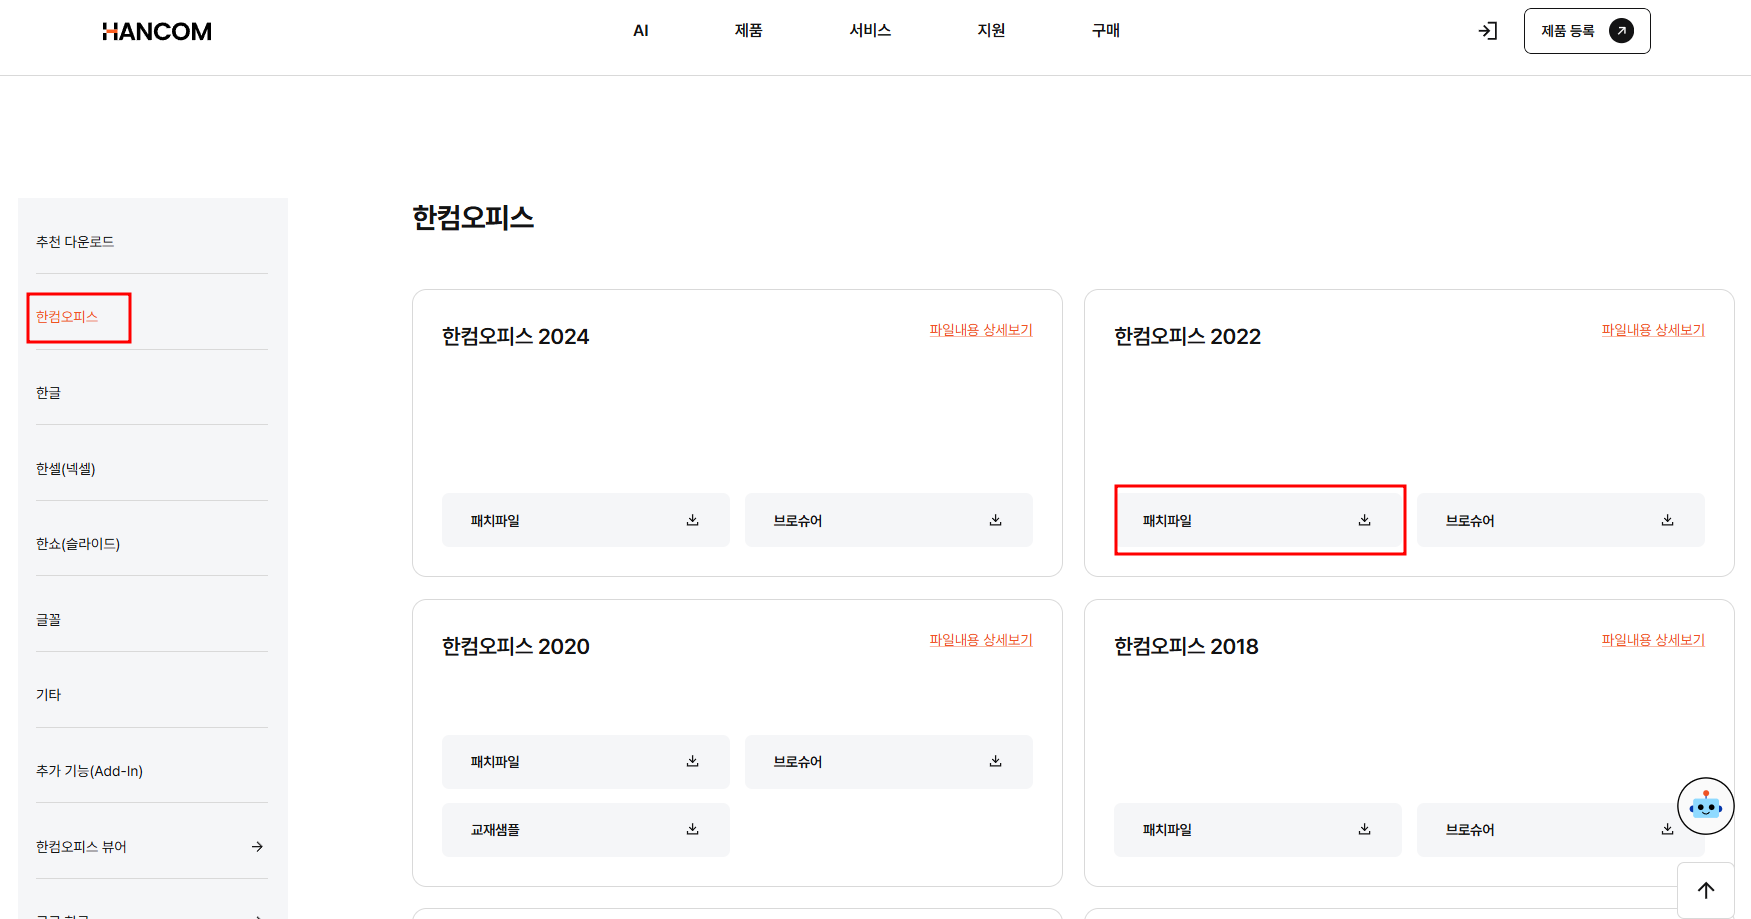Screen dimensions: 1751x919
Task: Select 한글 in sidebar
Action: pos(49,393)
